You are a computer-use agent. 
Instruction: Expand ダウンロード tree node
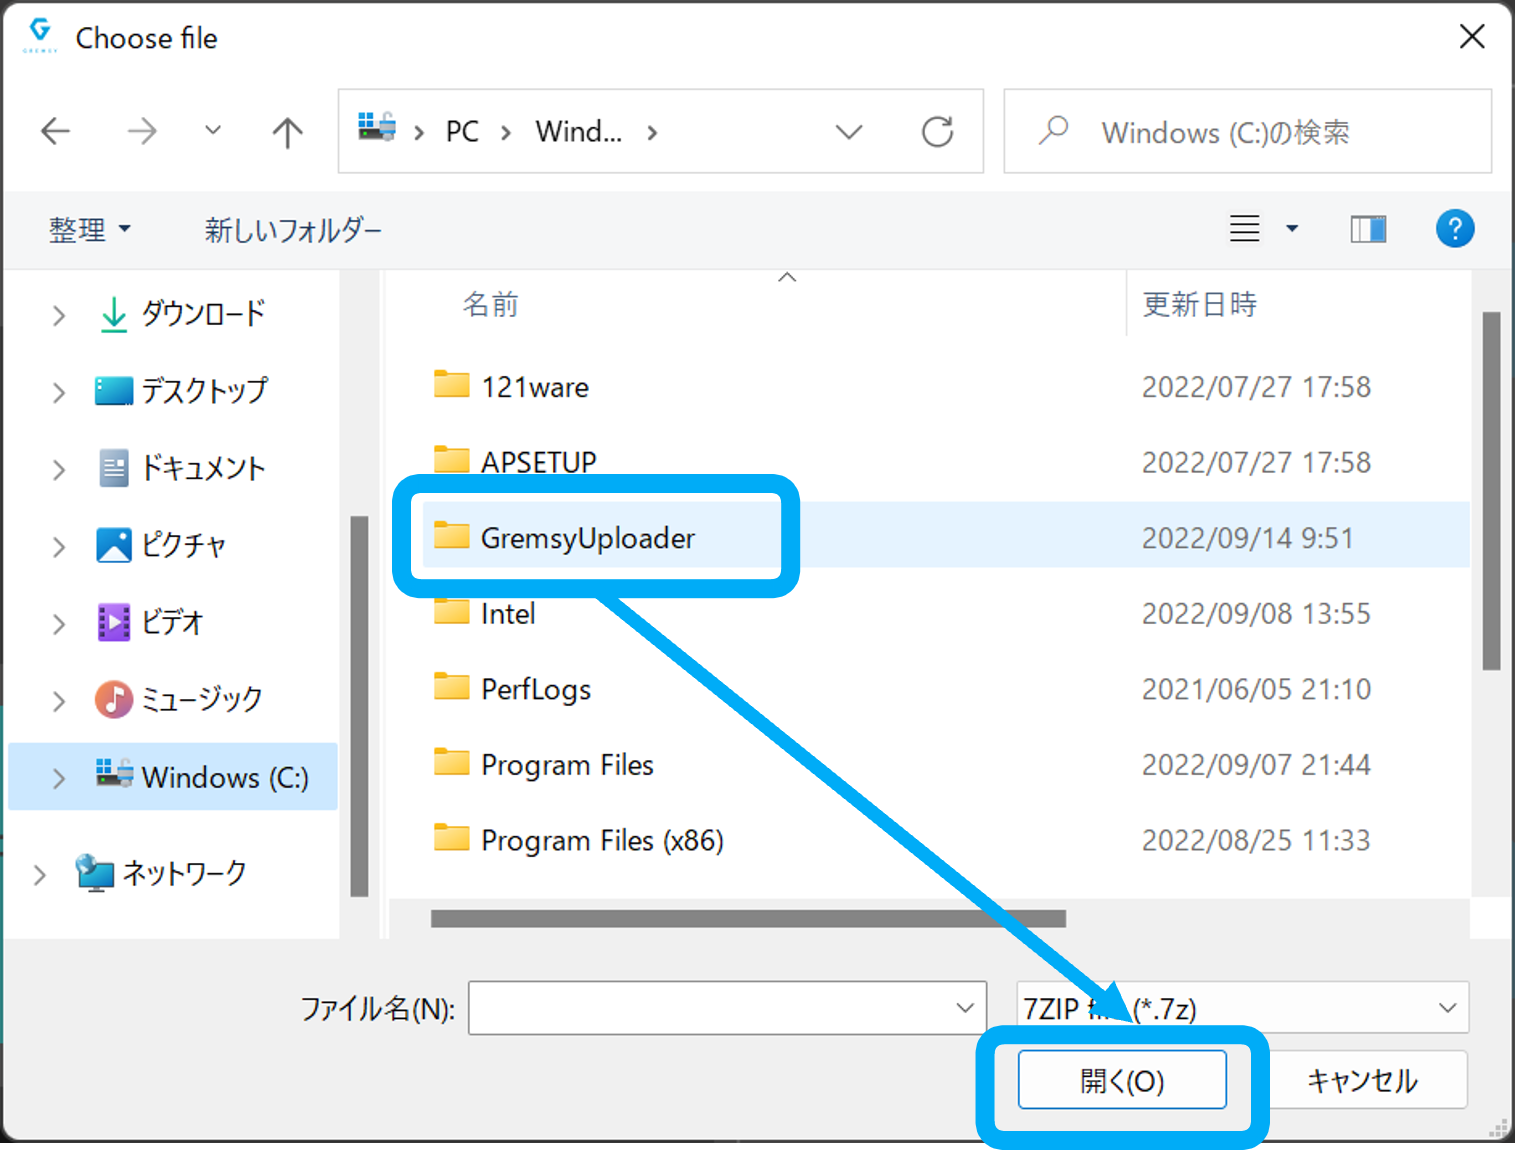[x=59, y=315]
